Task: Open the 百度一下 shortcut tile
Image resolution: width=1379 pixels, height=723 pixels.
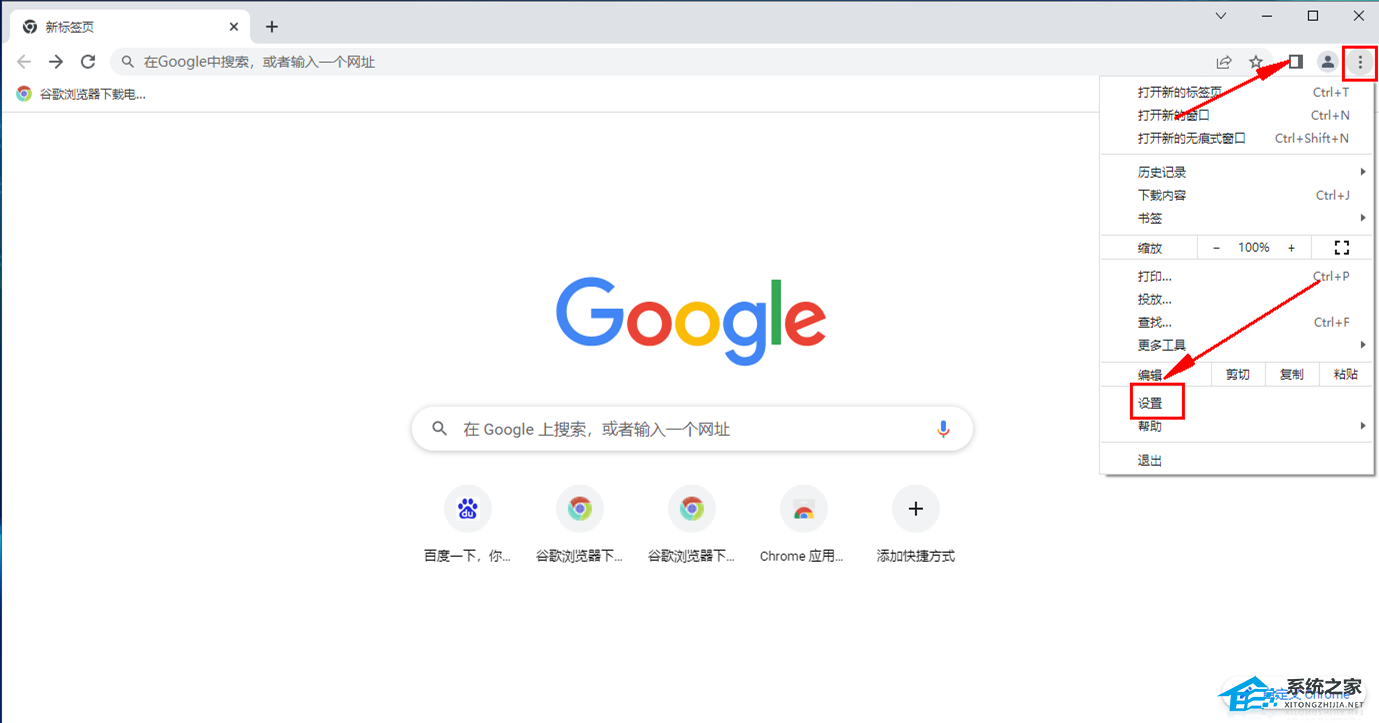Action: coord(468,525)
